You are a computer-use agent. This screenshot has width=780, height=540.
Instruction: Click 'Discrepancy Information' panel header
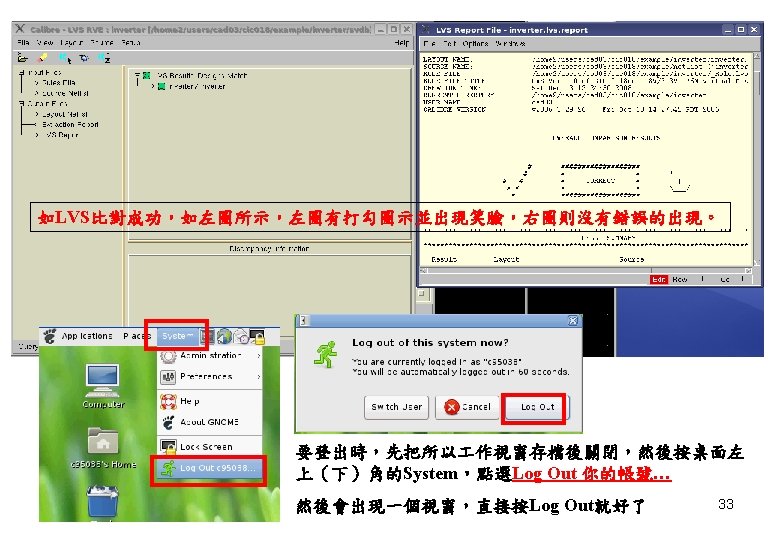pyautogui.click(x=269, y=248)
